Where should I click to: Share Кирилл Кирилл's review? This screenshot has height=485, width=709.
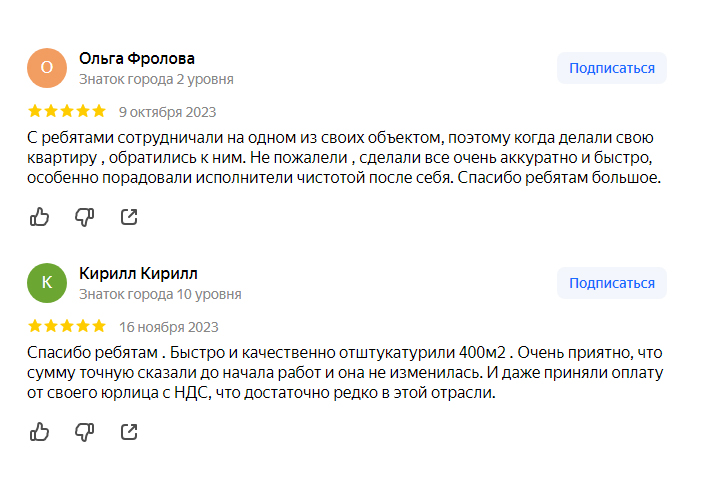(x=129, y=431)
